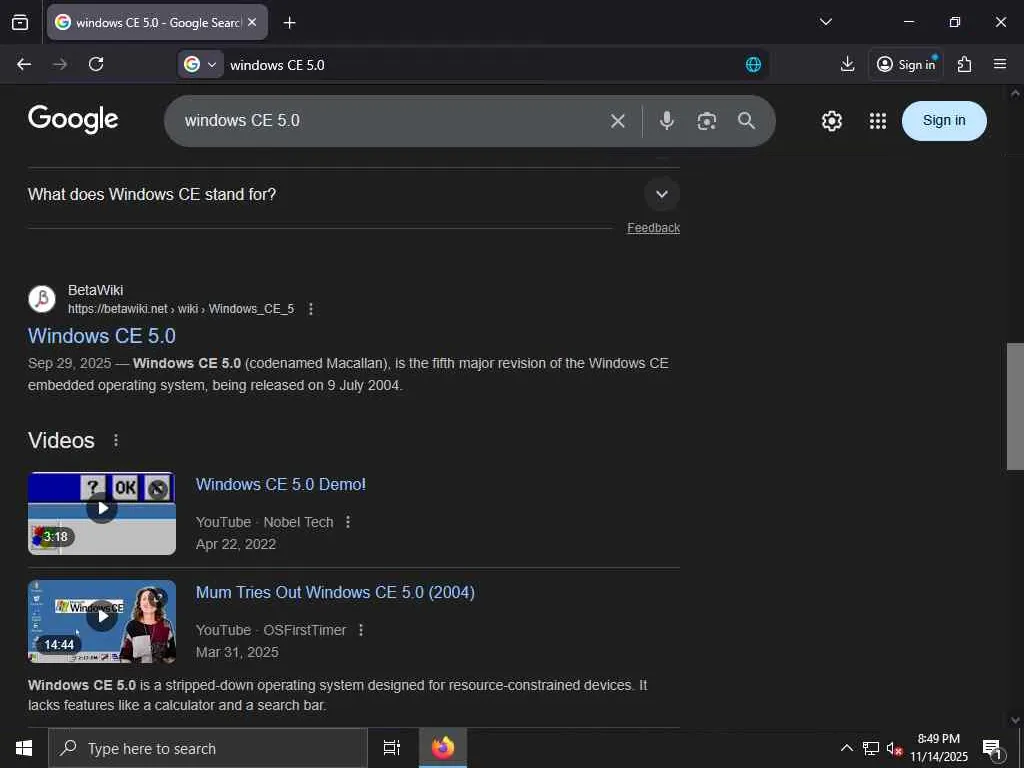Open a new tab with the plus button
The height and width of the screenshot is (768, 1024).
[x=289, y=23]
